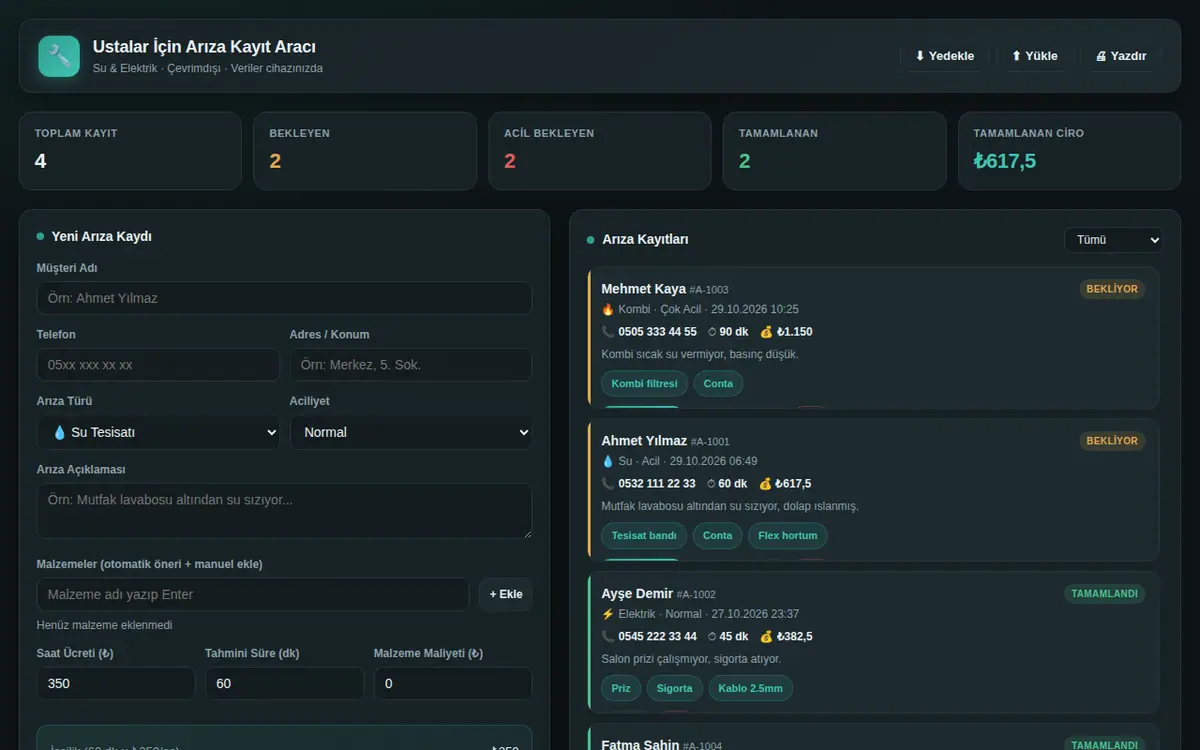
Task: Click the Yedekle backup button
Action: [944, 56]
